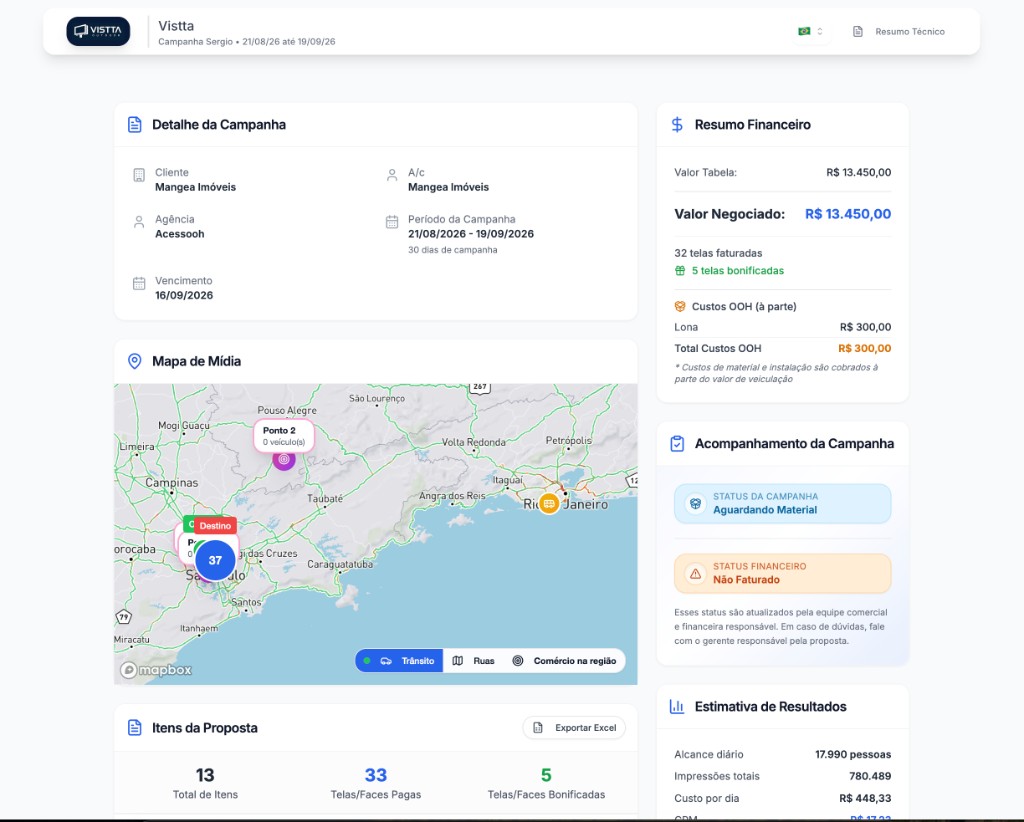Click '21/08/2026 - 19/09/2026' campaign period
The image size is (1024, 822).
pyautogui.click(x=471, y=234)
